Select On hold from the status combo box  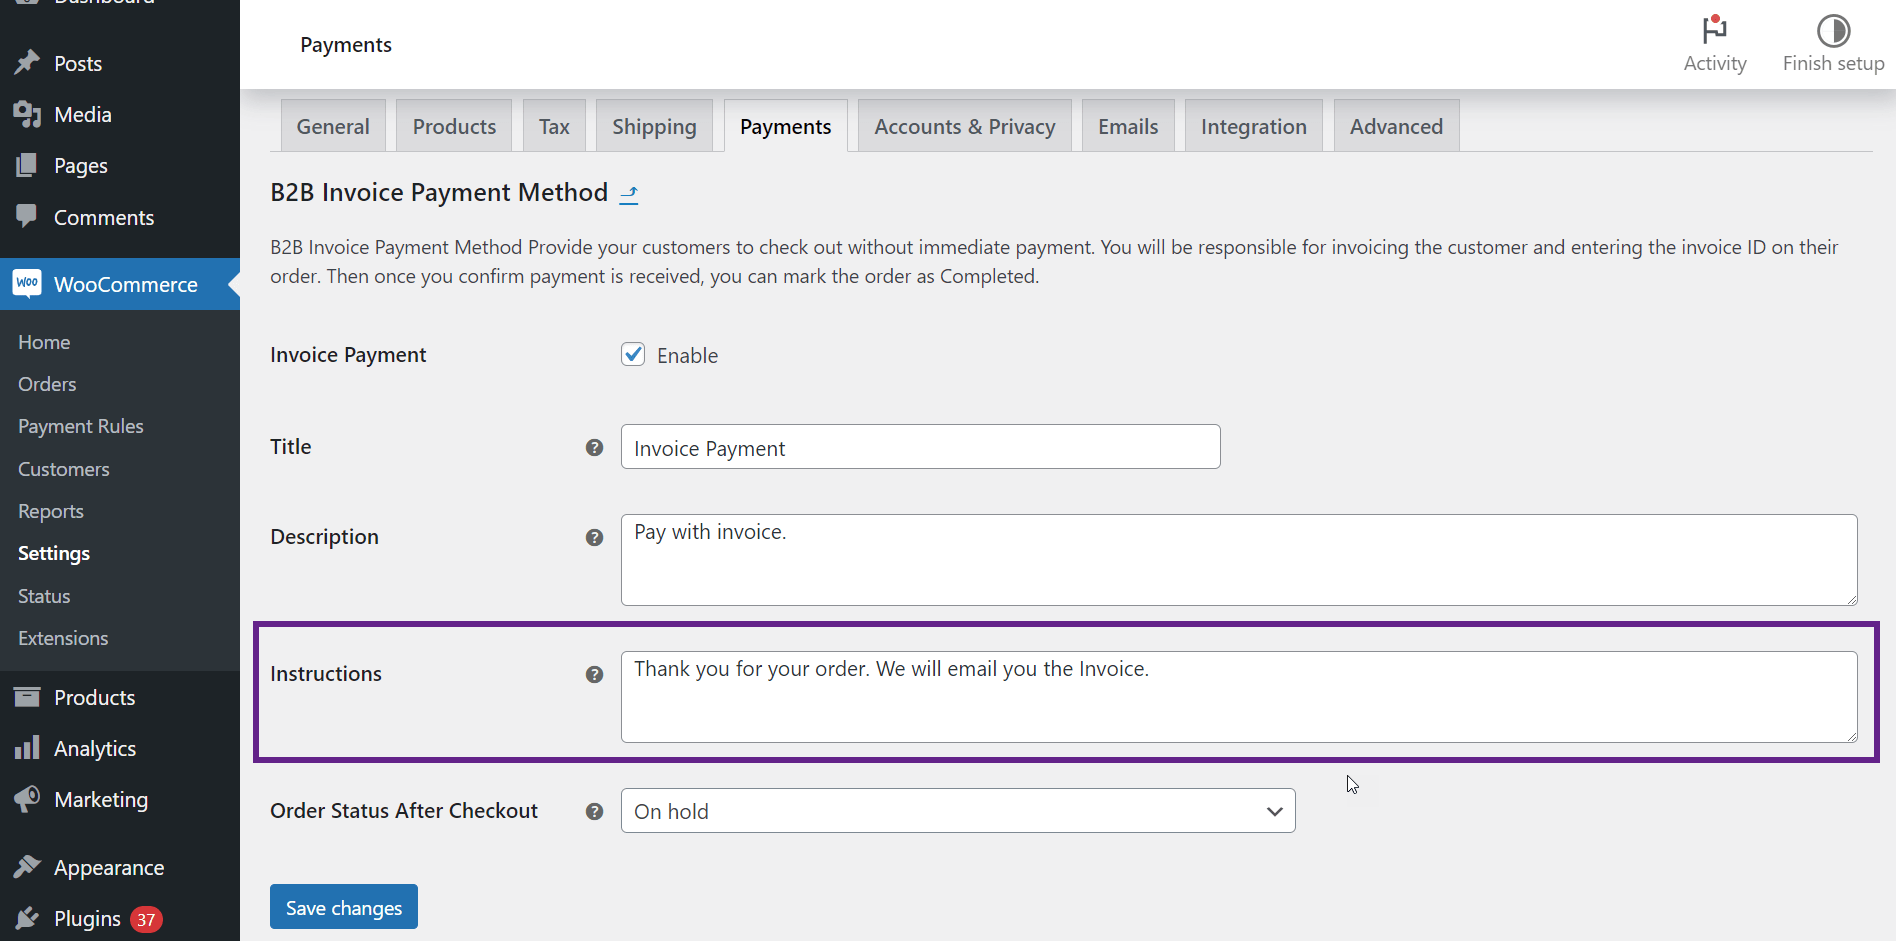[x=956, y=811]
